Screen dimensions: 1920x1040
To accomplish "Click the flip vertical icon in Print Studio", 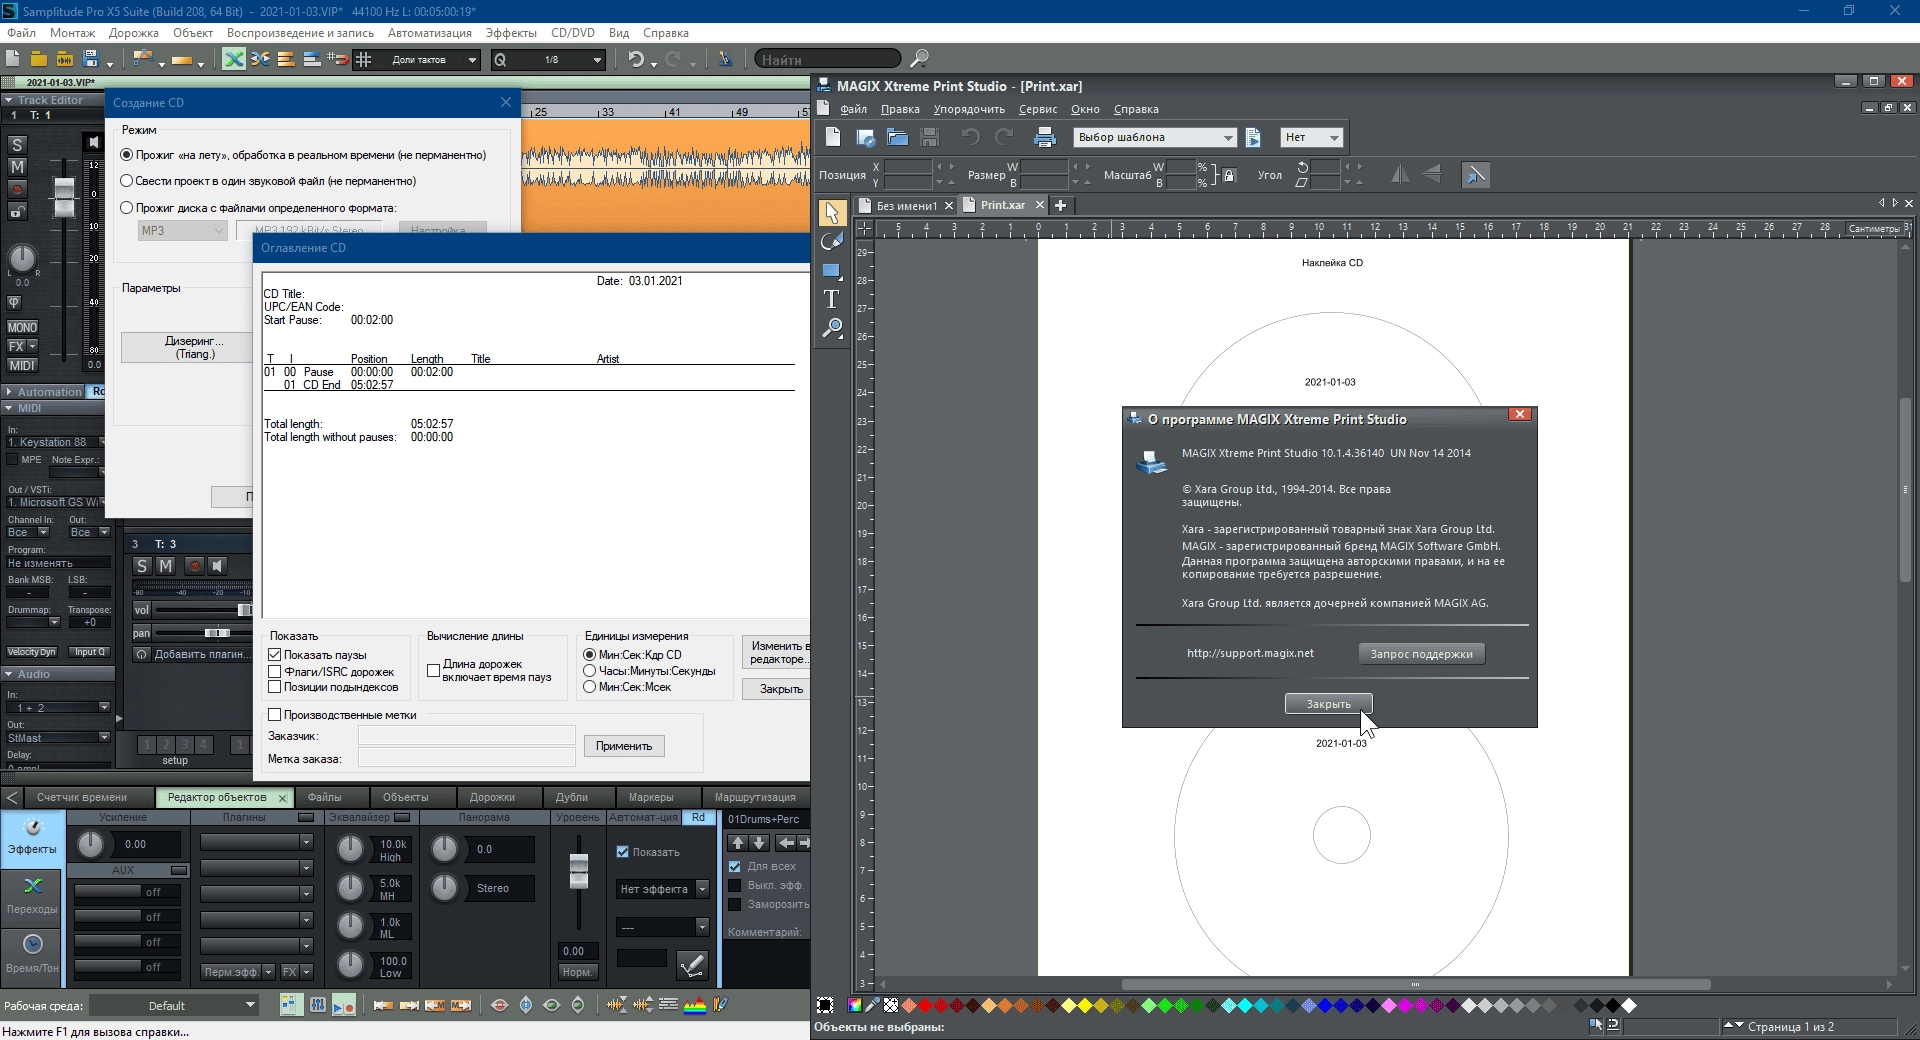I will click(x=1432, y=174).
